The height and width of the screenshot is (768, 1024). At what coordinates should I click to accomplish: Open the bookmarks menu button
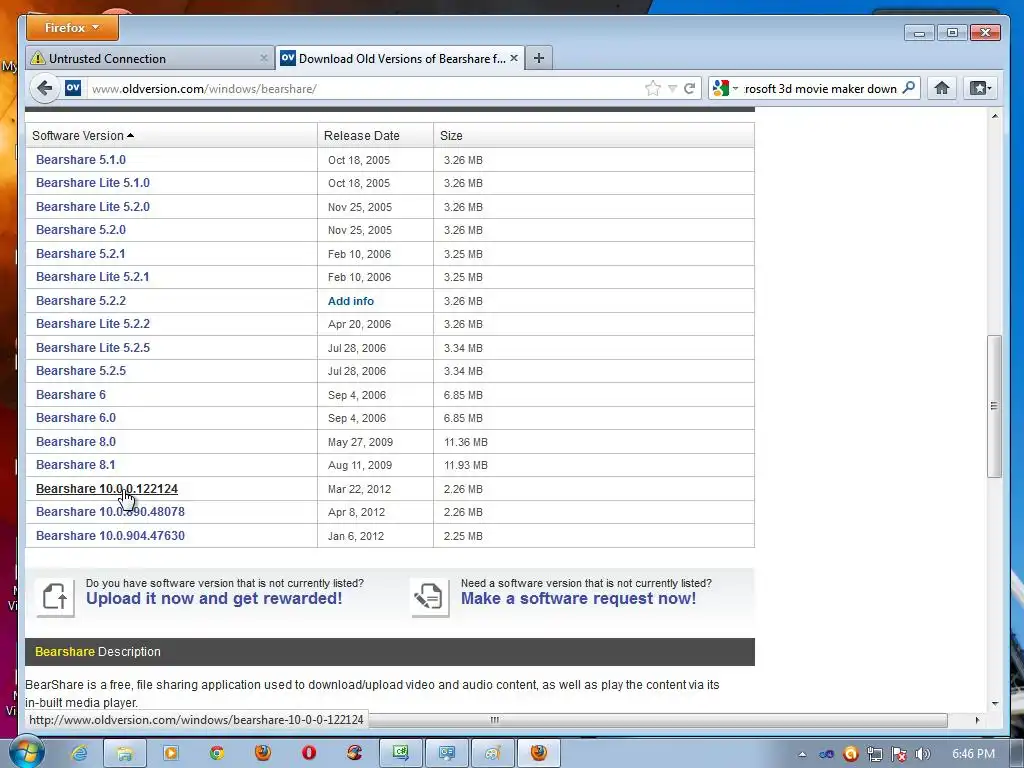980,88
